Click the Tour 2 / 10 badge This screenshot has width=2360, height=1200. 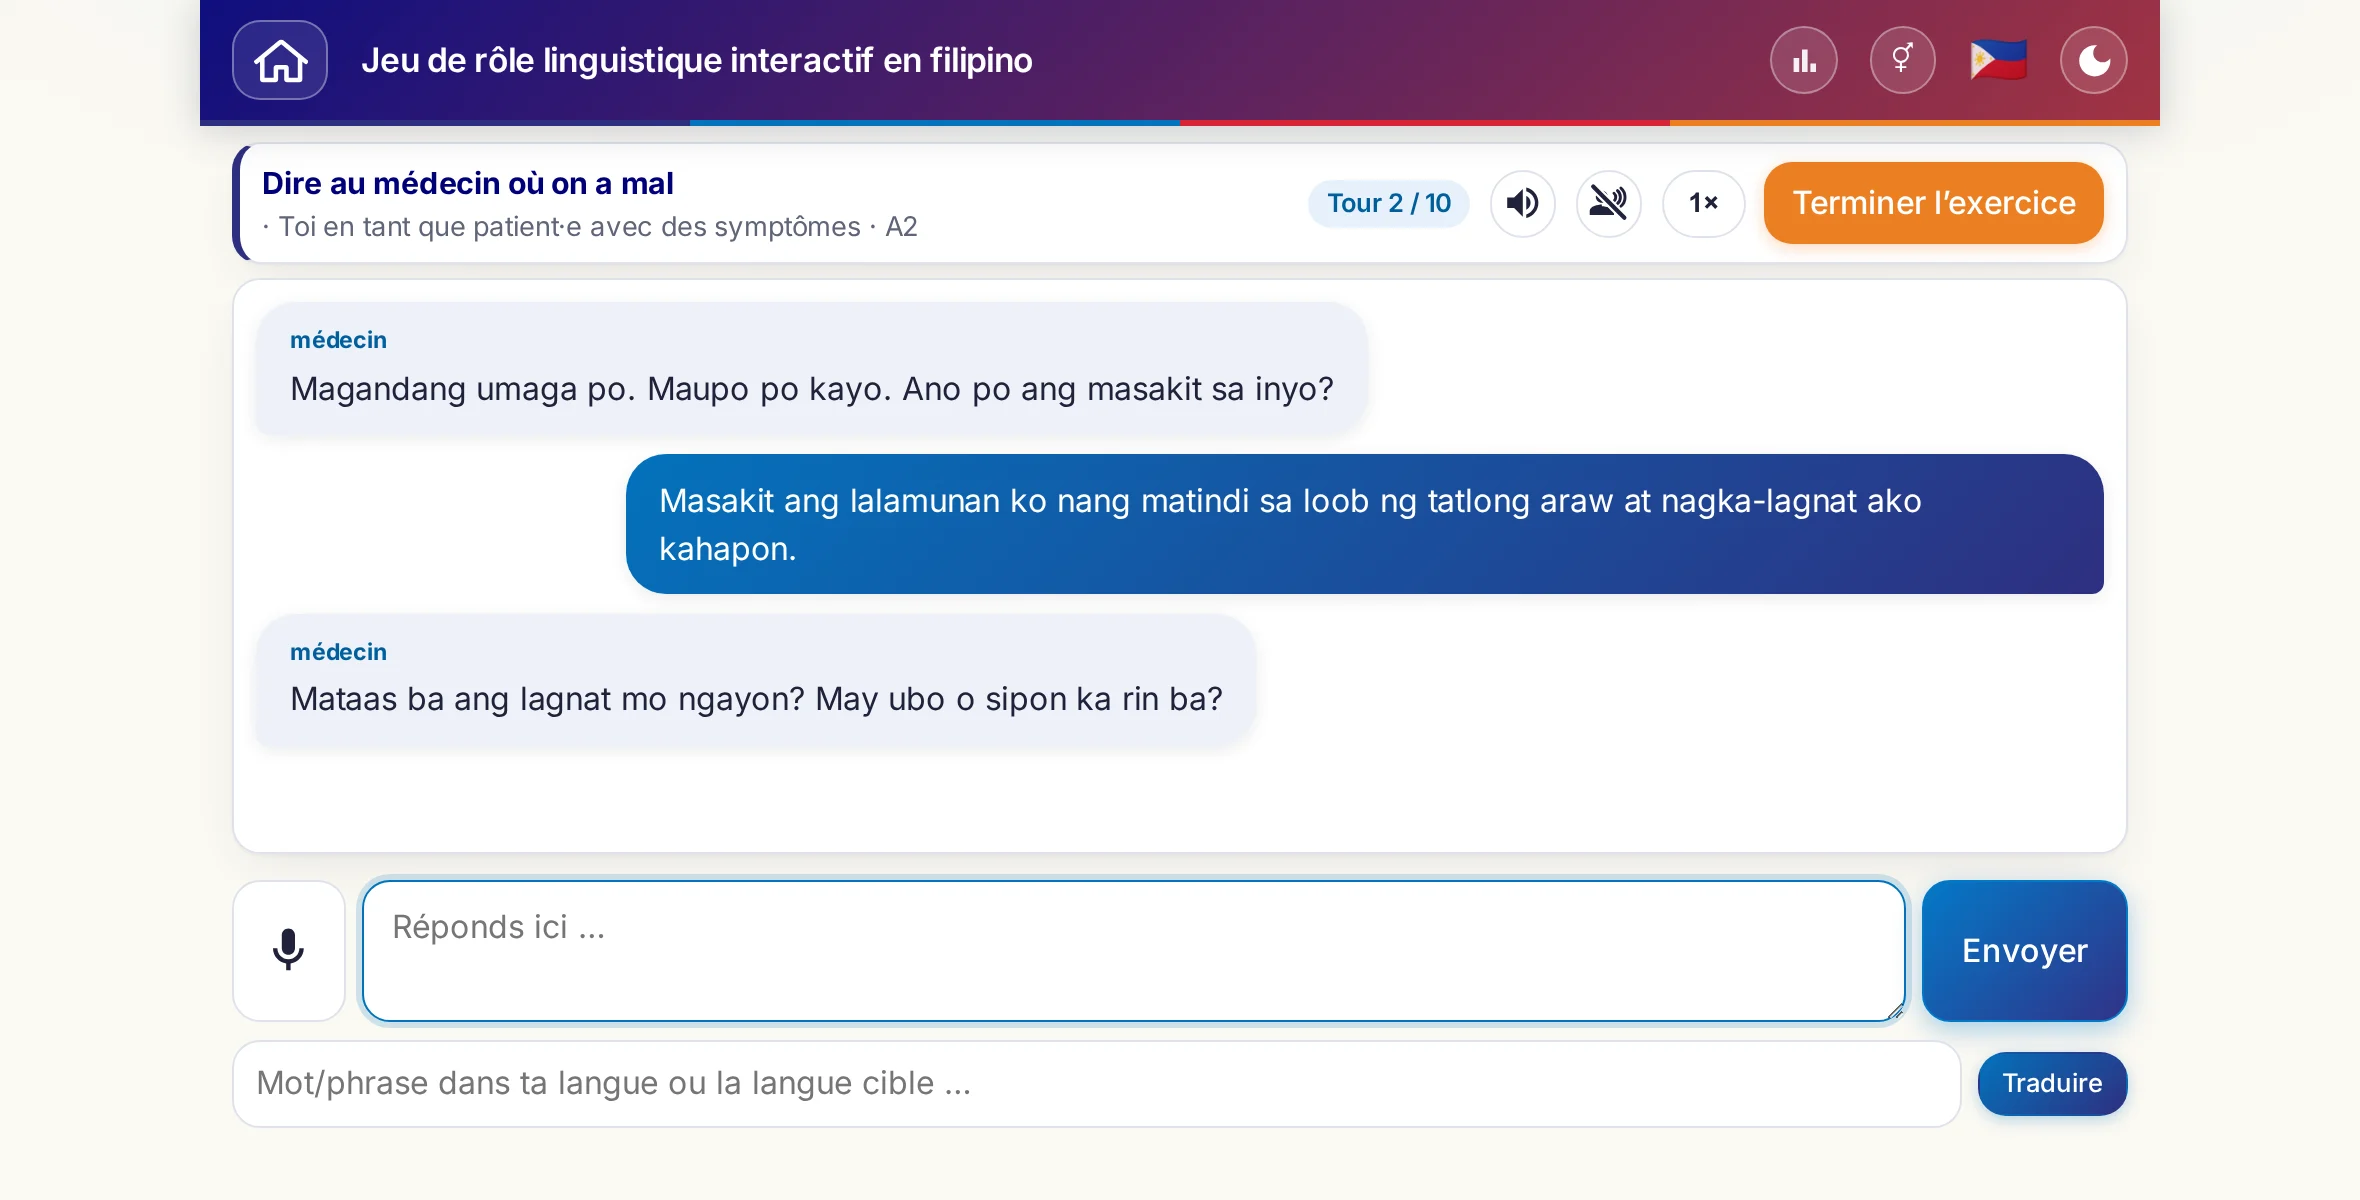coord(1389,203)
